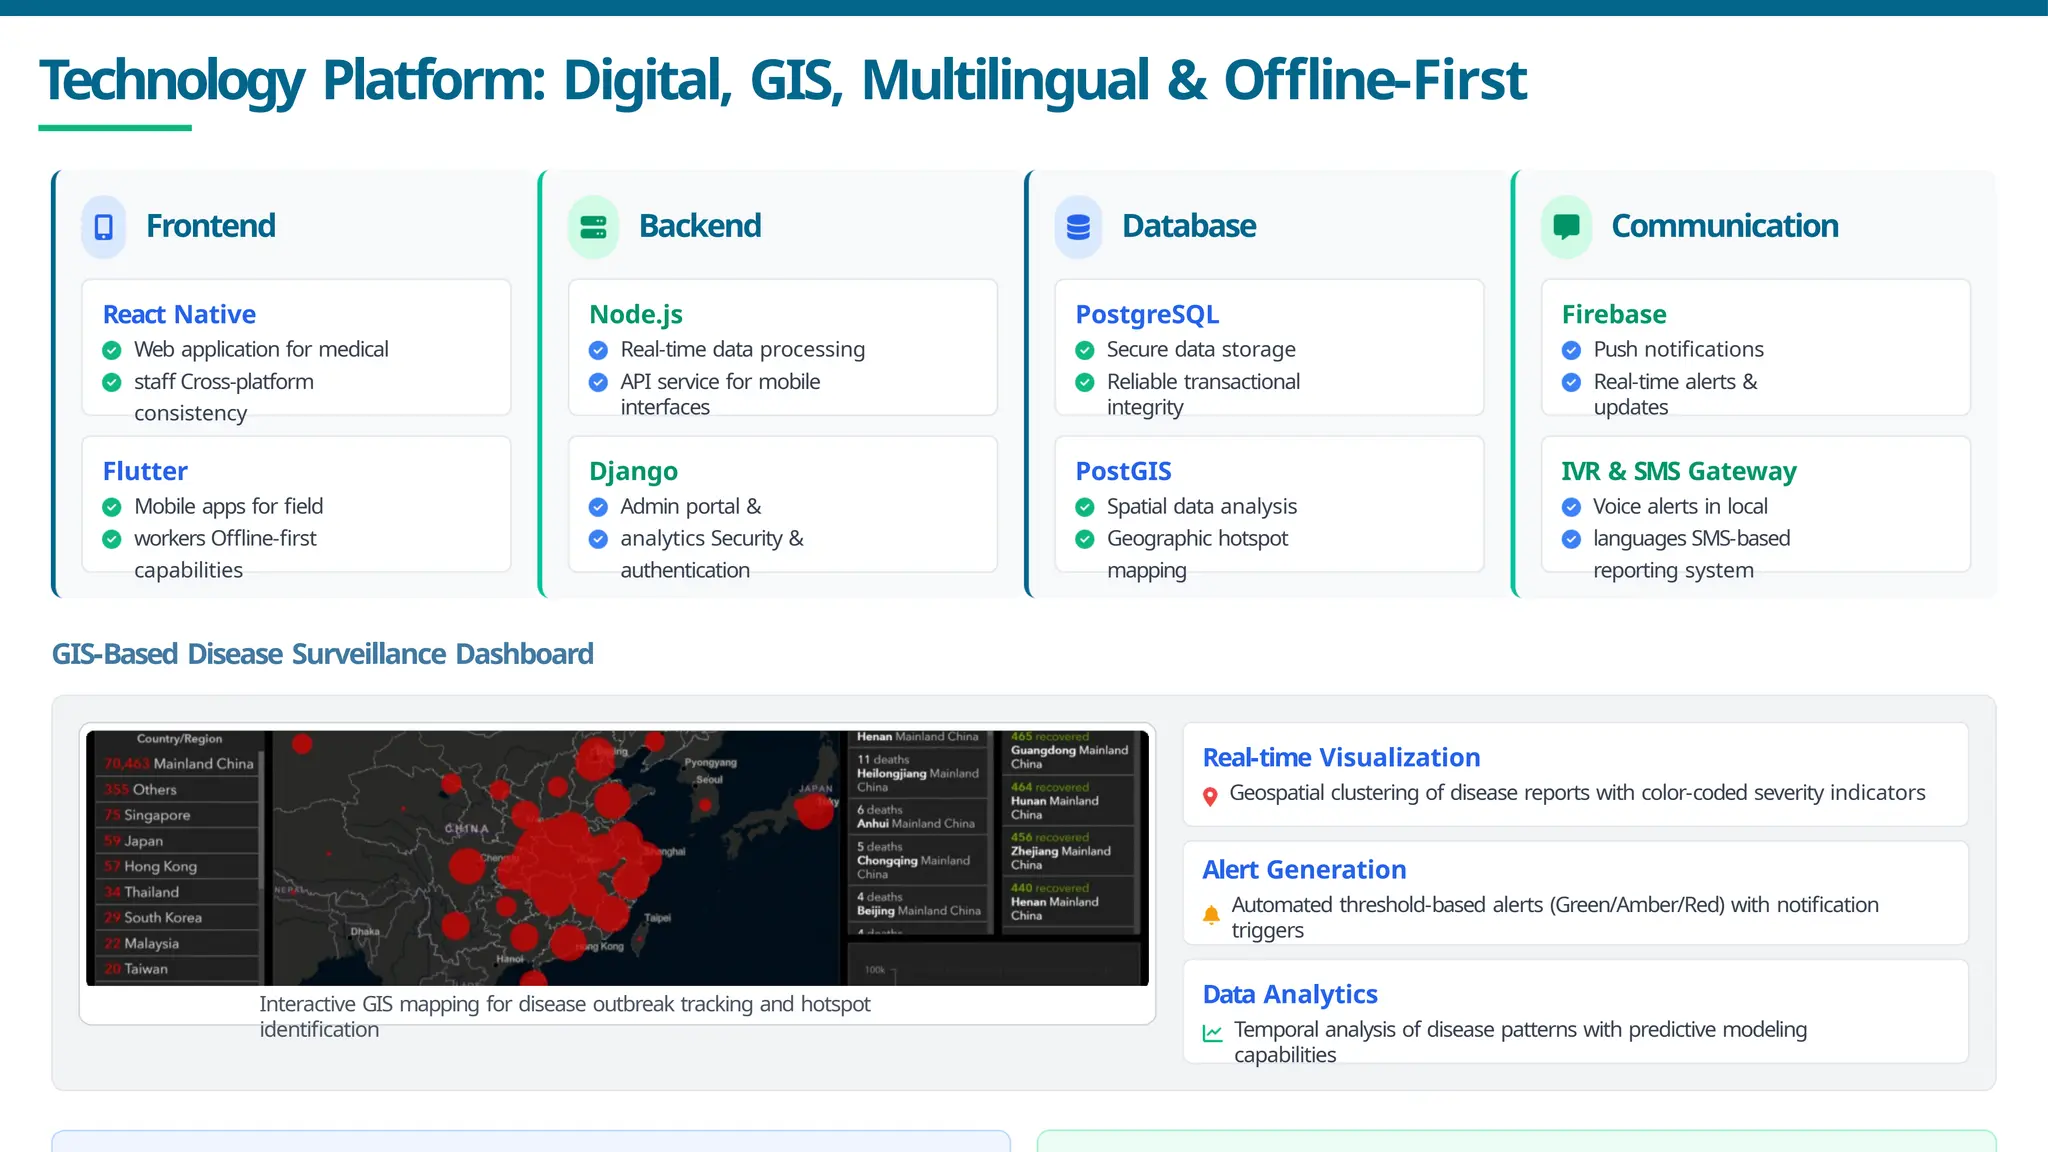Click the green chart icon under Data Analytics
This screenshot has height=1152, width=2048.
coord(1212,1033)
